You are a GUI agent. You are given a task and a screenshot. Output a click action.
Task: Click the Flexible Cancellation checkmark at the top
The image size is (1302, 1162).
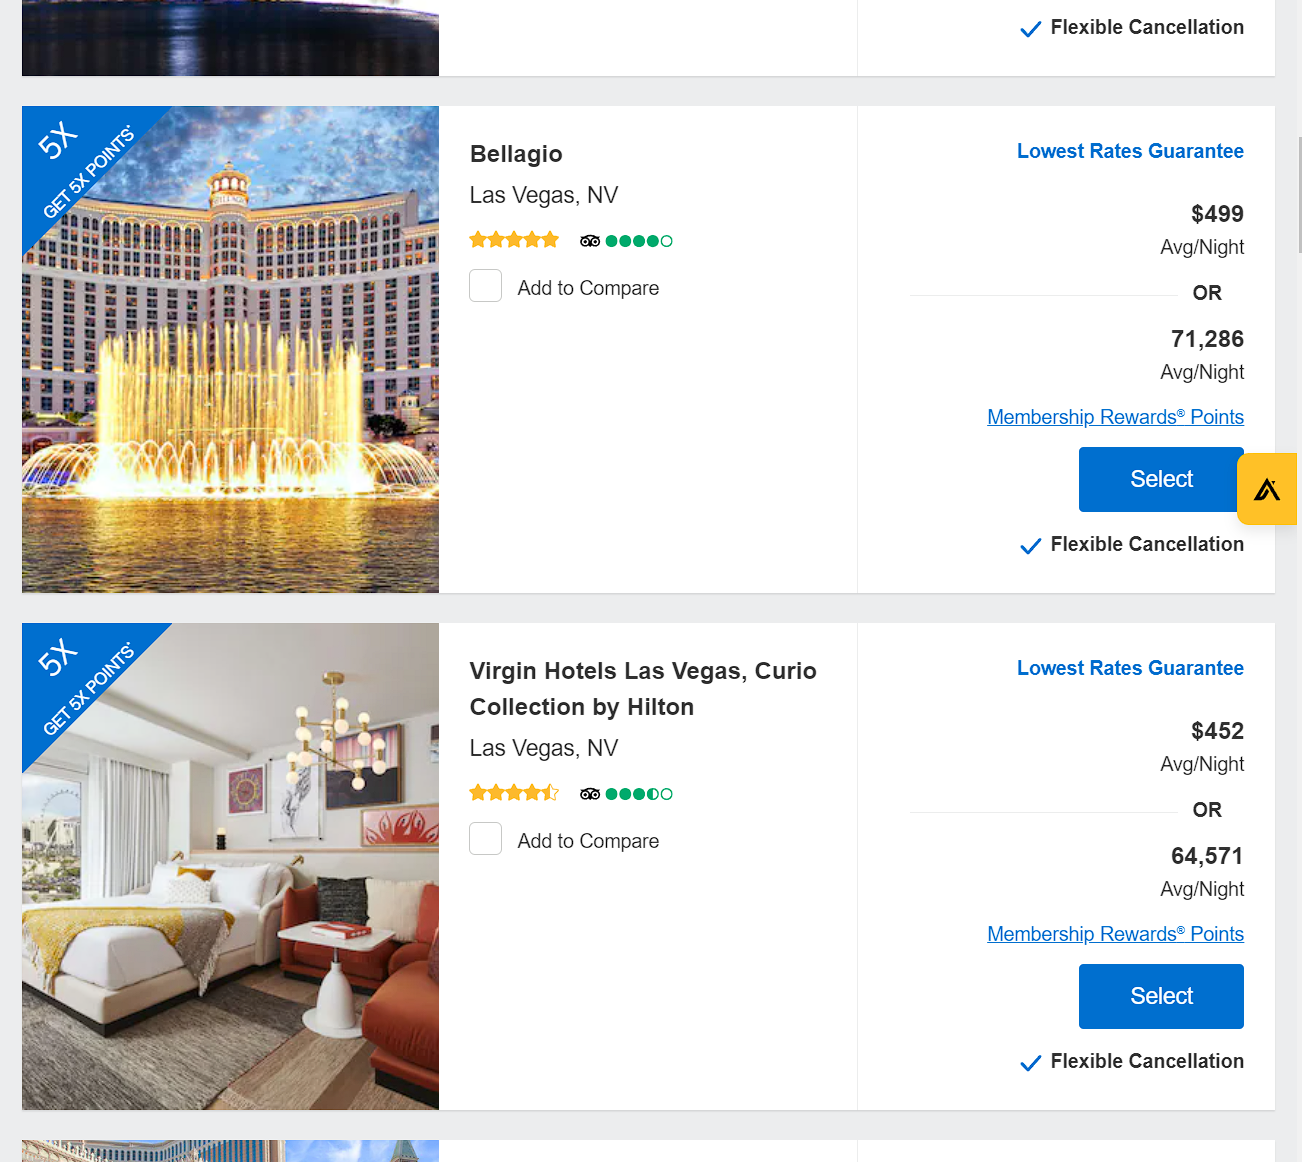[x=1030, y=28]
